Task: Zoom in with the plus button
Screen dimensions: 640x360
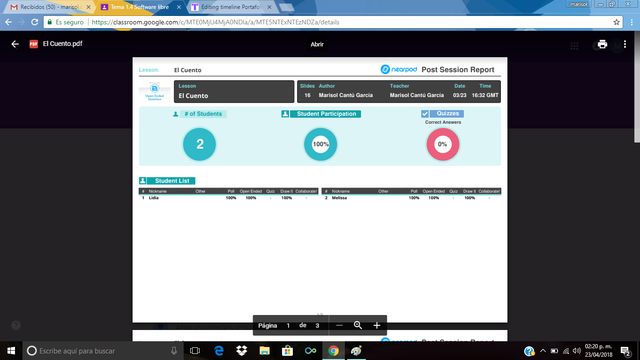Action: 377,325
